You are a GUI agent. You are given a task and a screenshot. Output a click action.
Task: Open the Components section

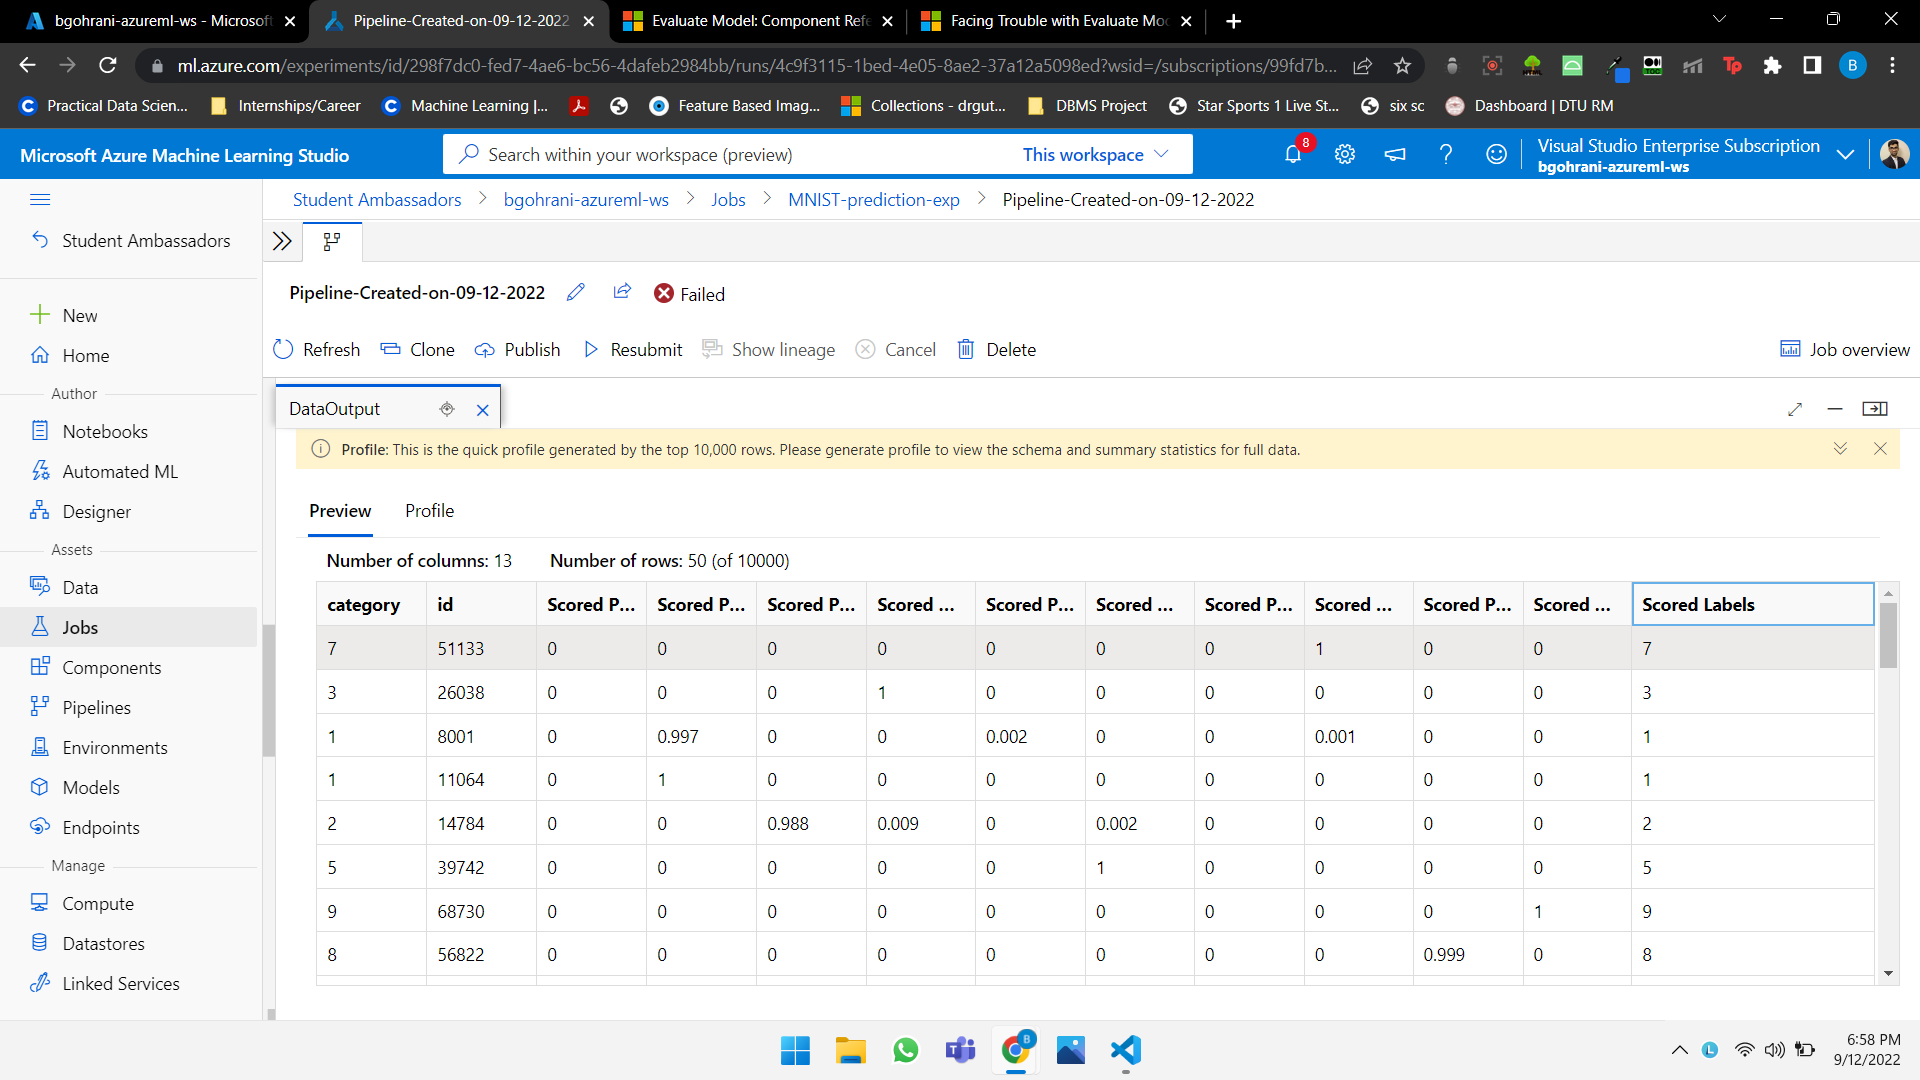point(111,667)
